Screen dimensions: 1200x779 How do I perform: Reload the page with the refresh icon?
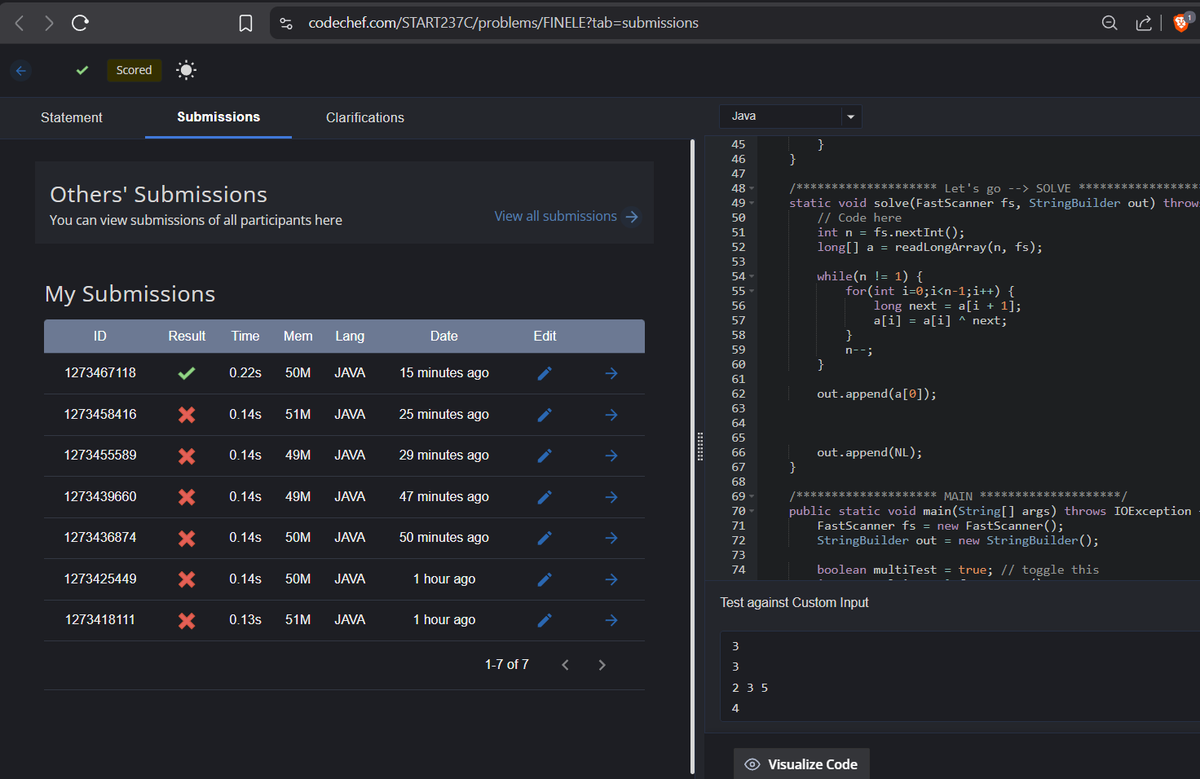tap(80, 23)
